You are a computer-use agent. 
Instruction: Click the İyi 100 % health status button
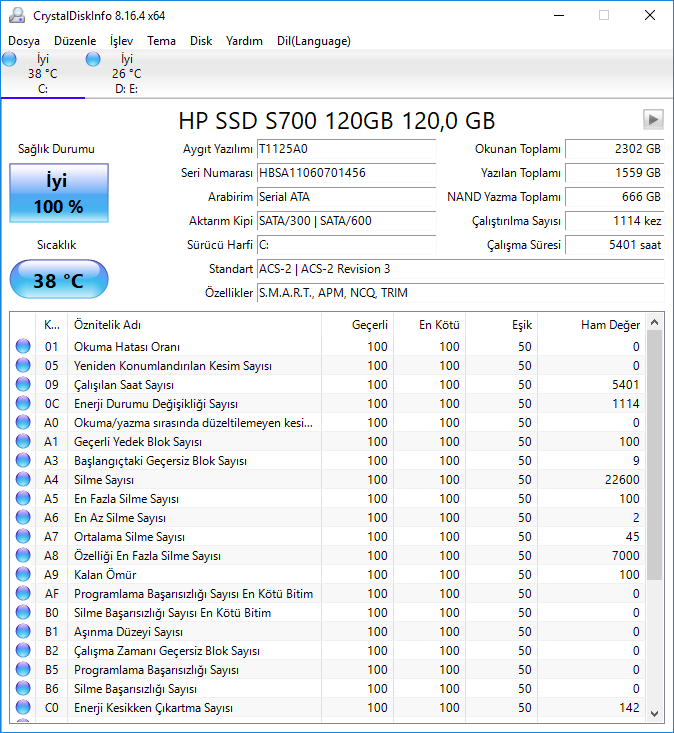coord(59,193)
